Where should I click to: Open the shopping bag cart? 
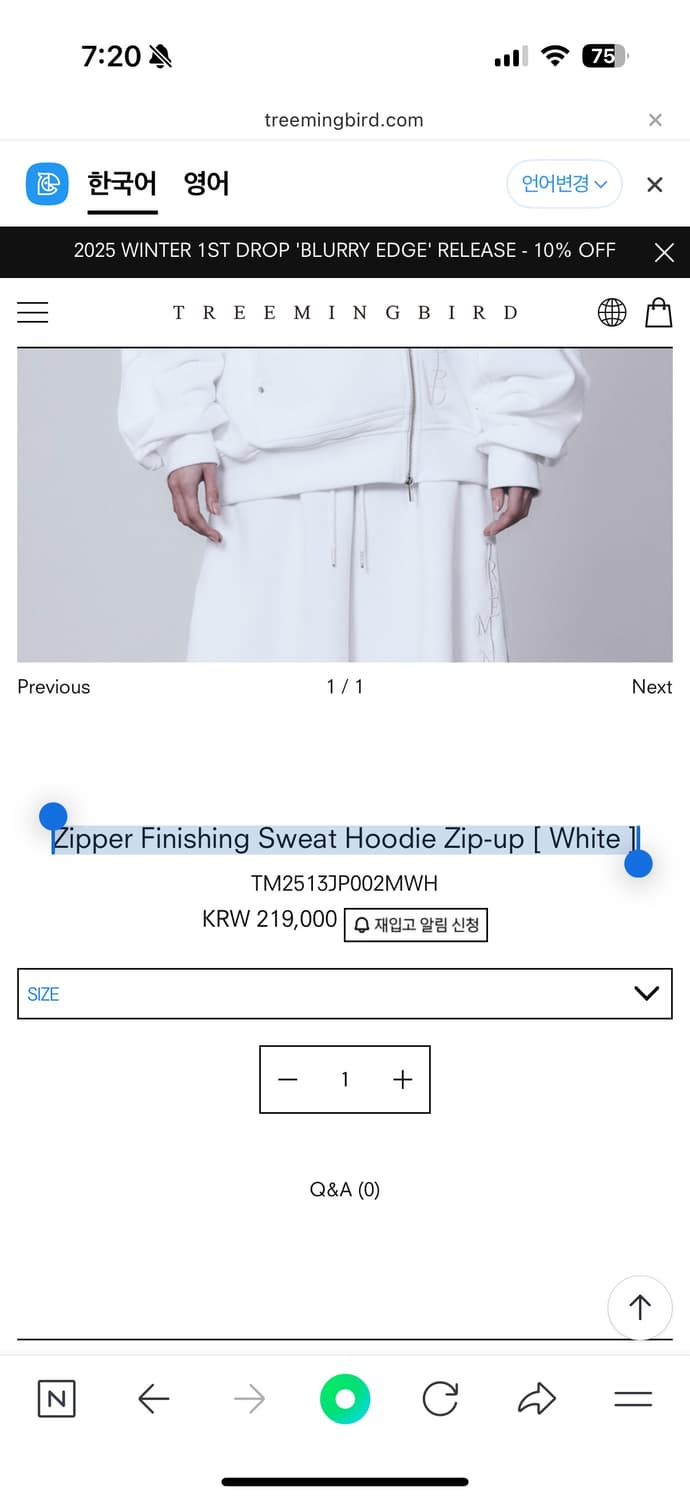(x=658, y=312)
